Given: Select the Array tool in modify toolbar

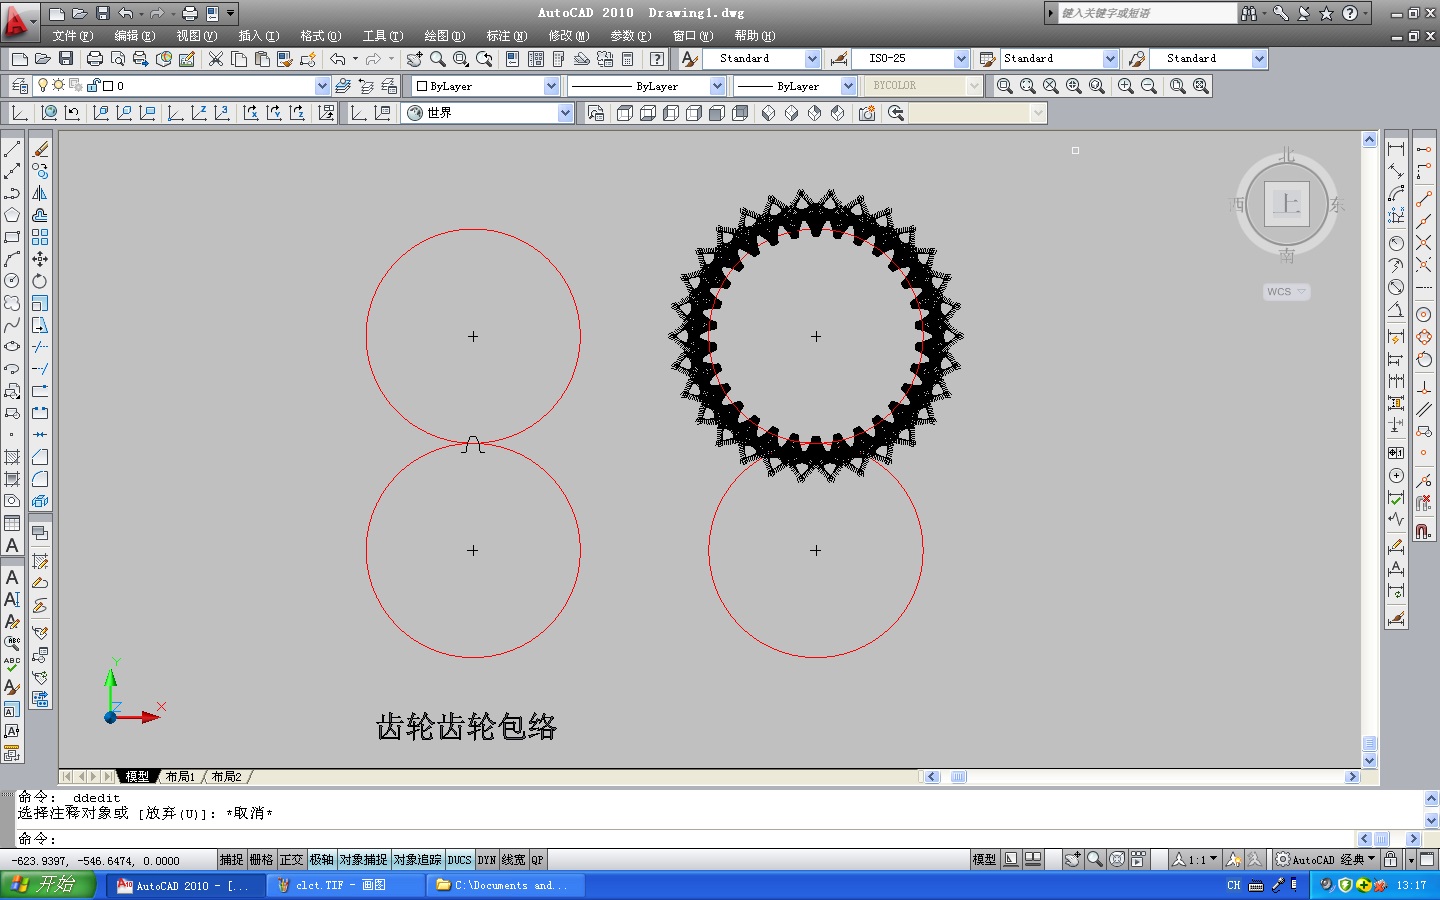Looking at the screenshot, I should [x=40, y=237].
